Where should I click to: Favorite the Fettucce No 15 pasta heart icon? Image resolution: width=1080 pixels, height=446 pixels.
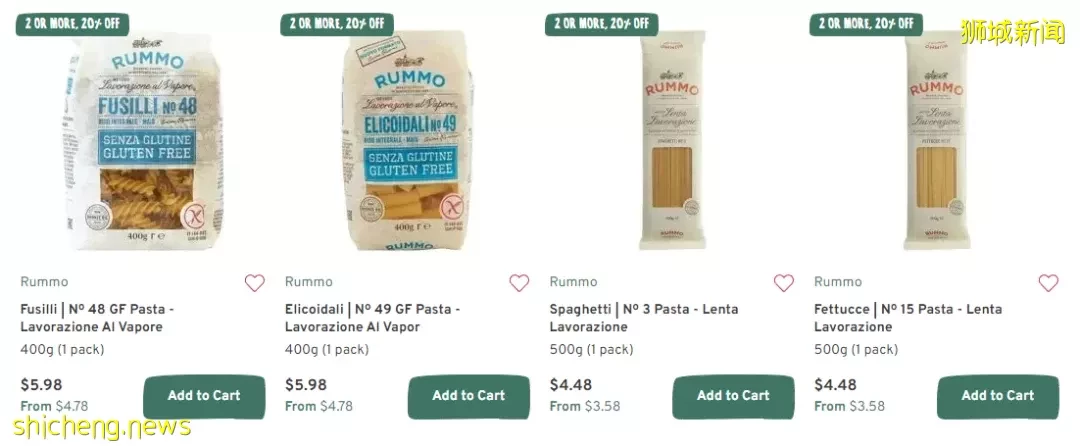click(1048, 283)
